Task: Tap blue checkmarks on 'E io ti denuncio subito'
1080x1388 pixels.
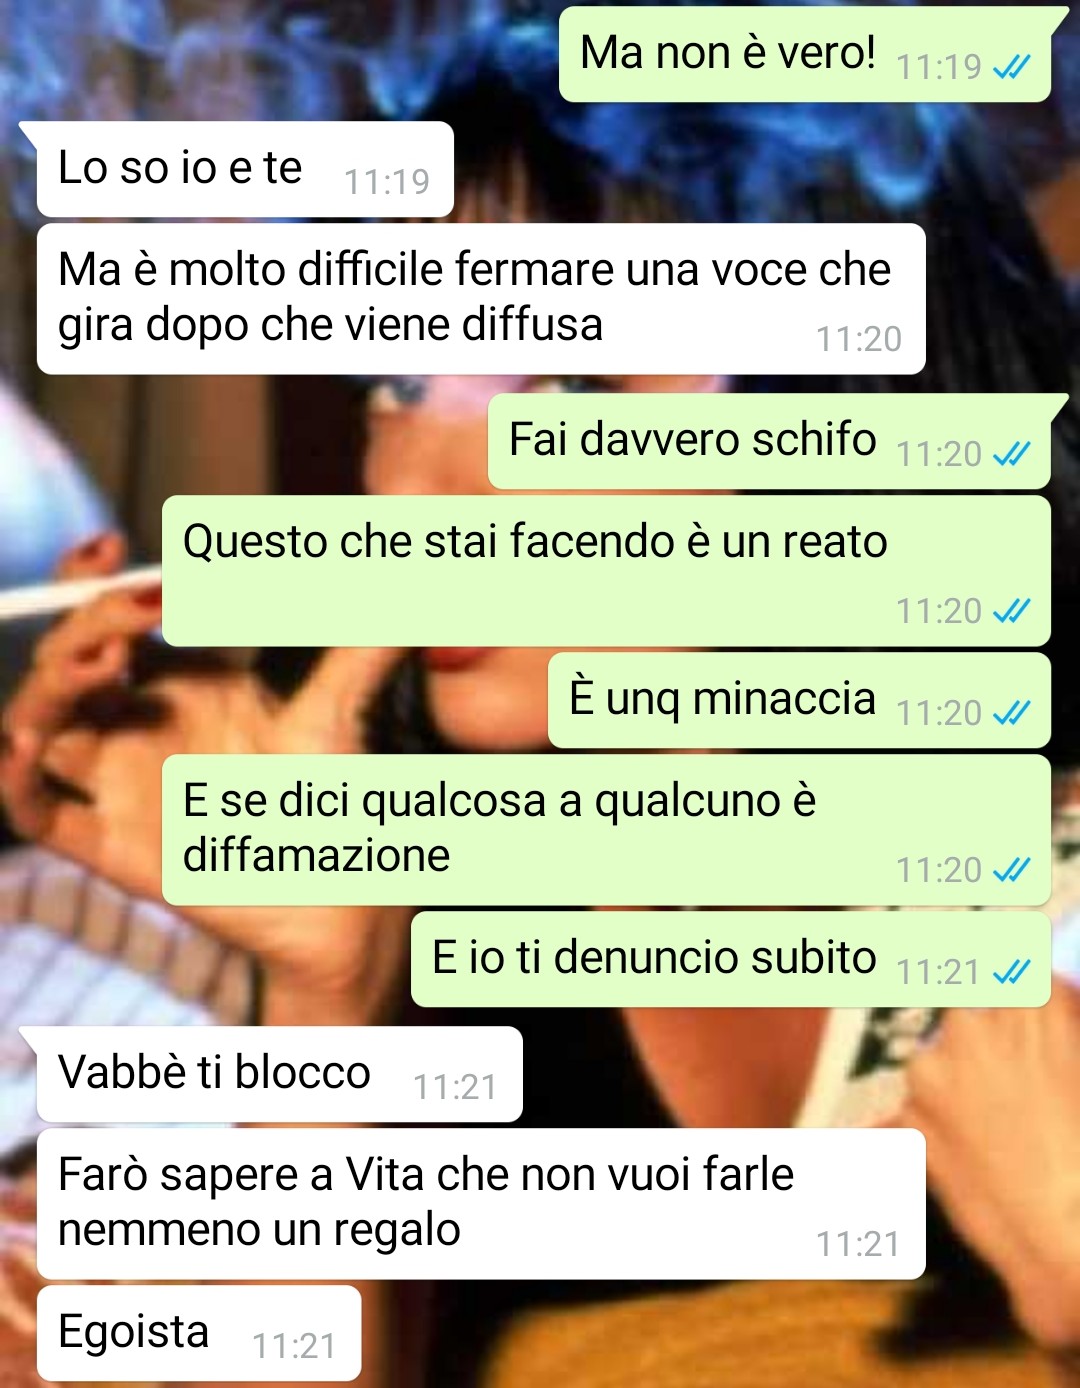Action: pyautogui.click(x=1011, y=972)
